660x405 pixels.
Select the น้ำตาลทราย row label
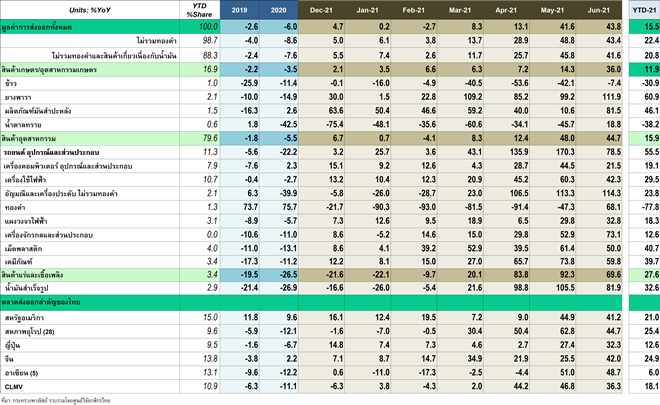tap(28, 122)
